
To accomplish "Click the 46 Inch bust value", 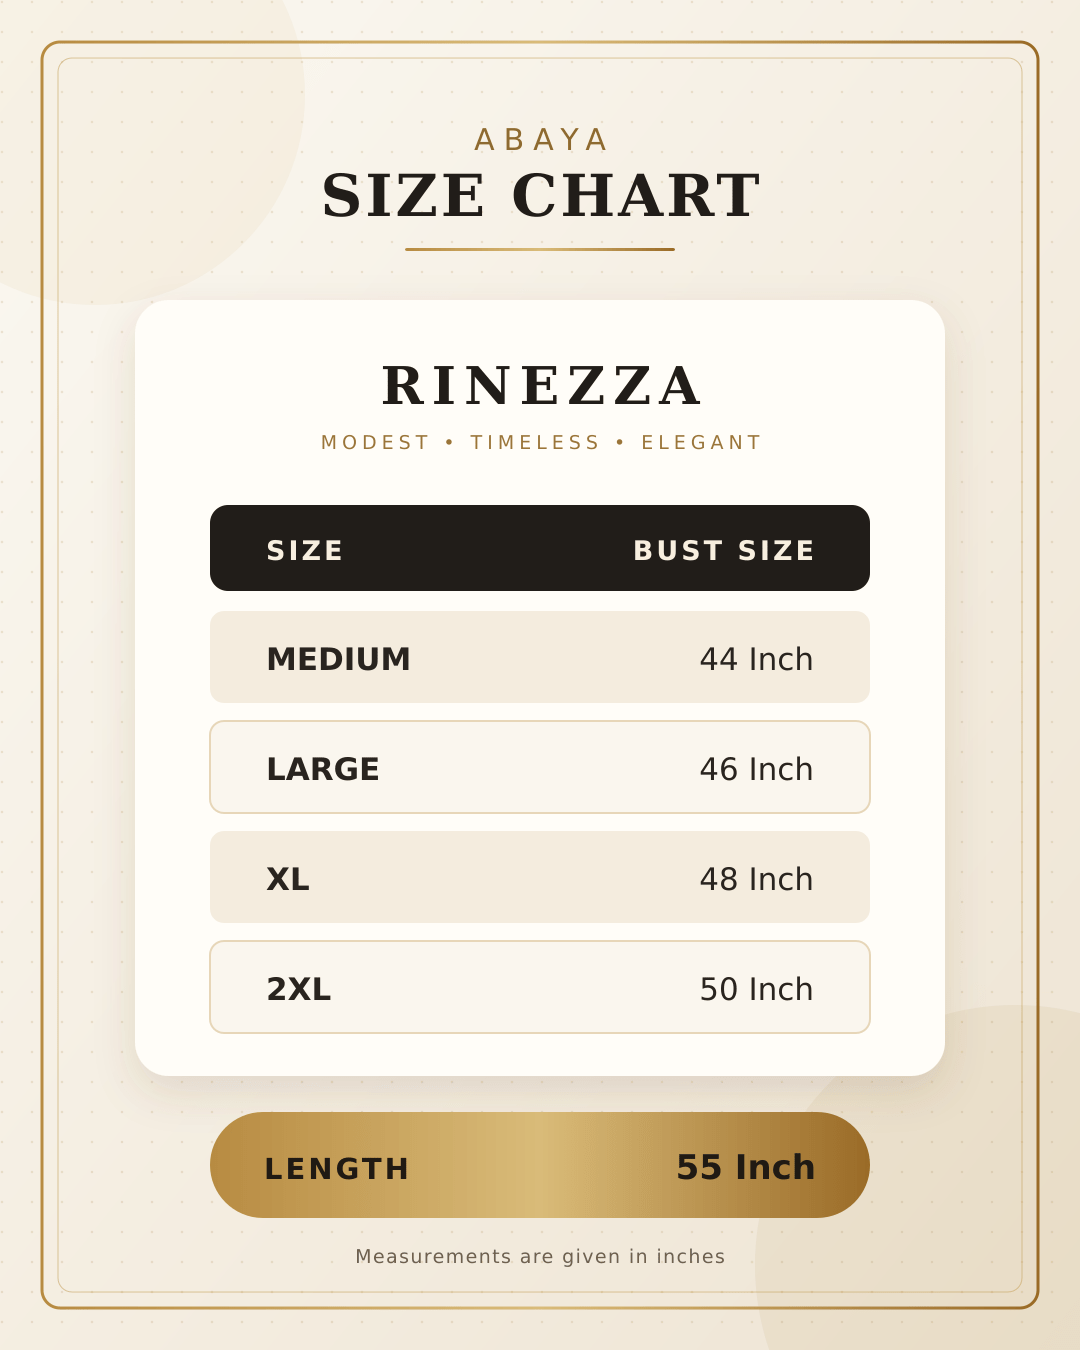I will tap(756, 769).
